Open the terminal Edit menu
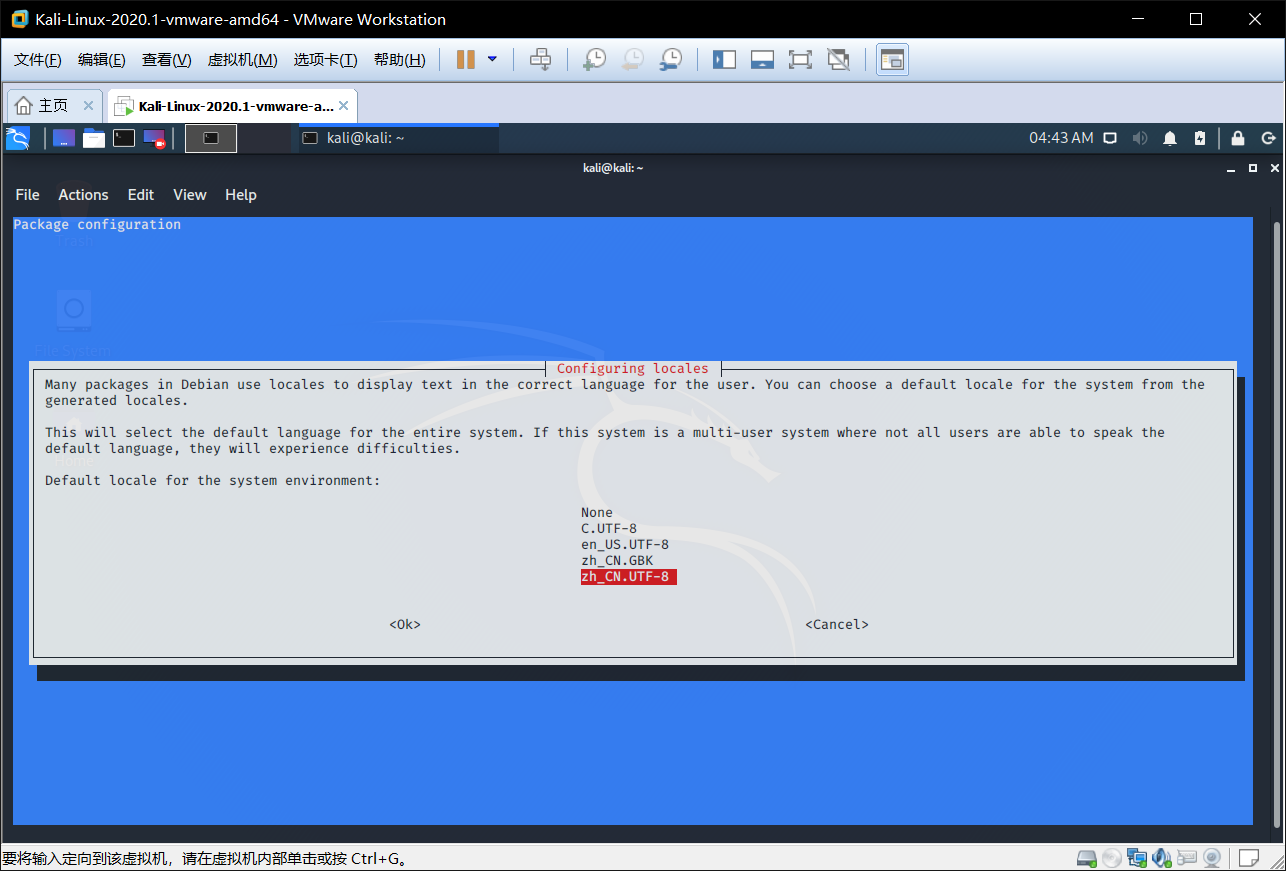 pos(141,195)
